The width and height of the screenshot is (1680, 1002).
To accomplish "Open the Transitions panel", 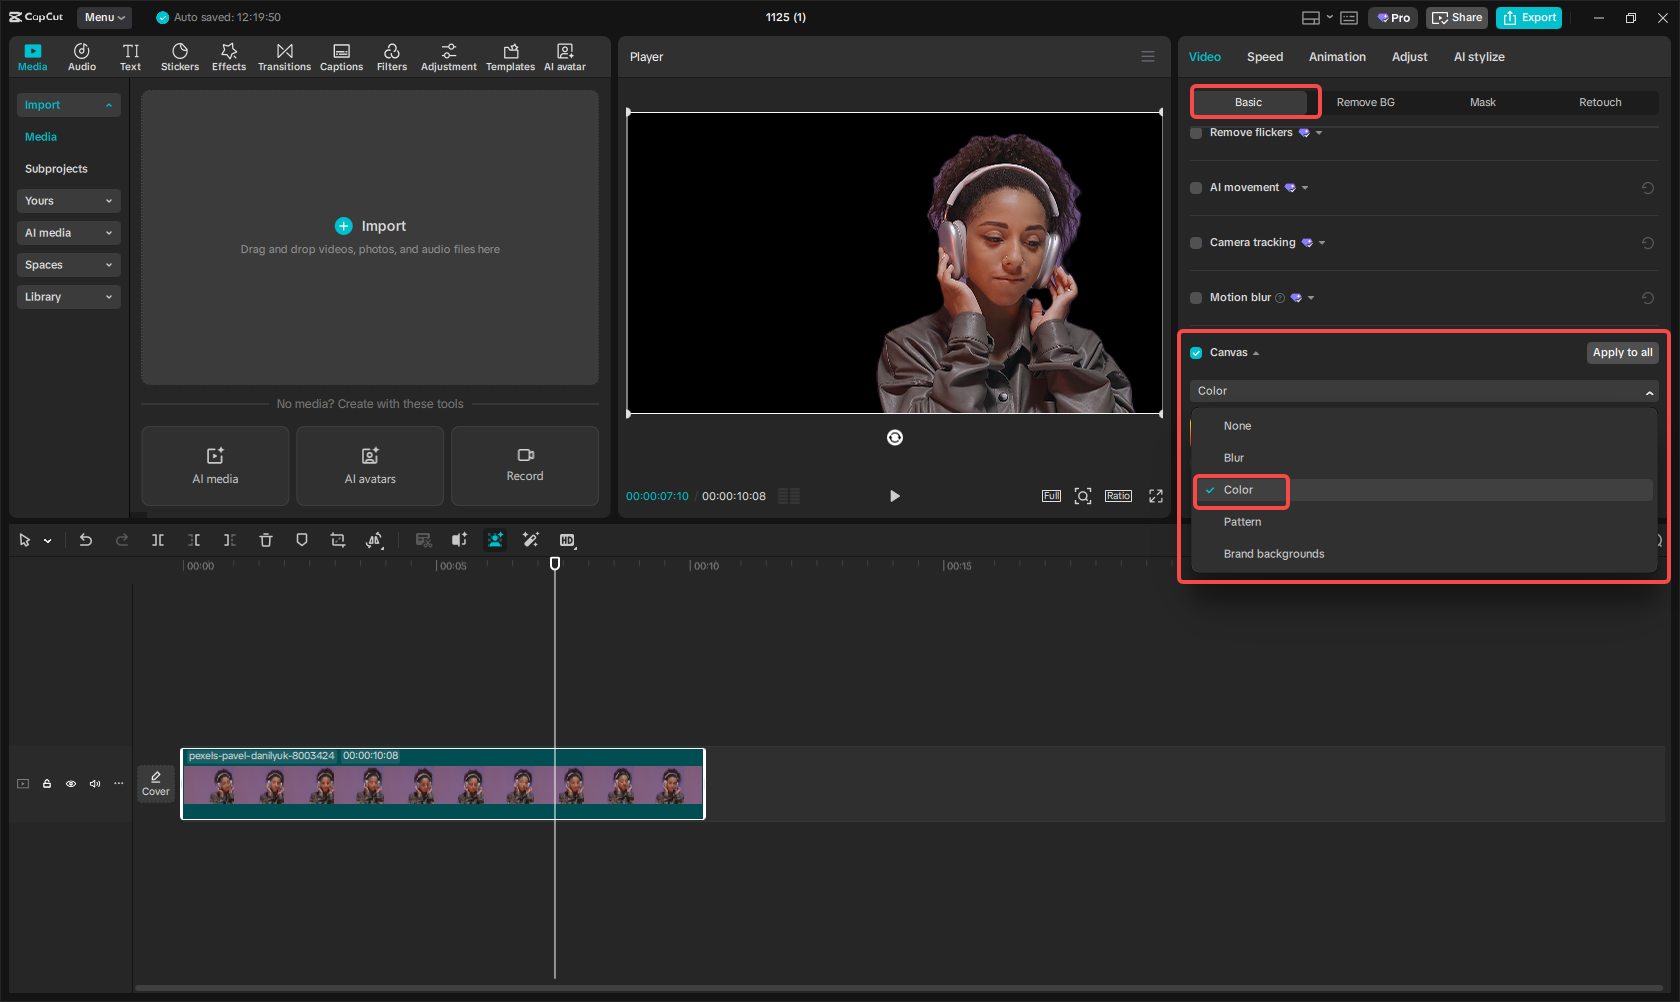I will click(x=284, y=57).
